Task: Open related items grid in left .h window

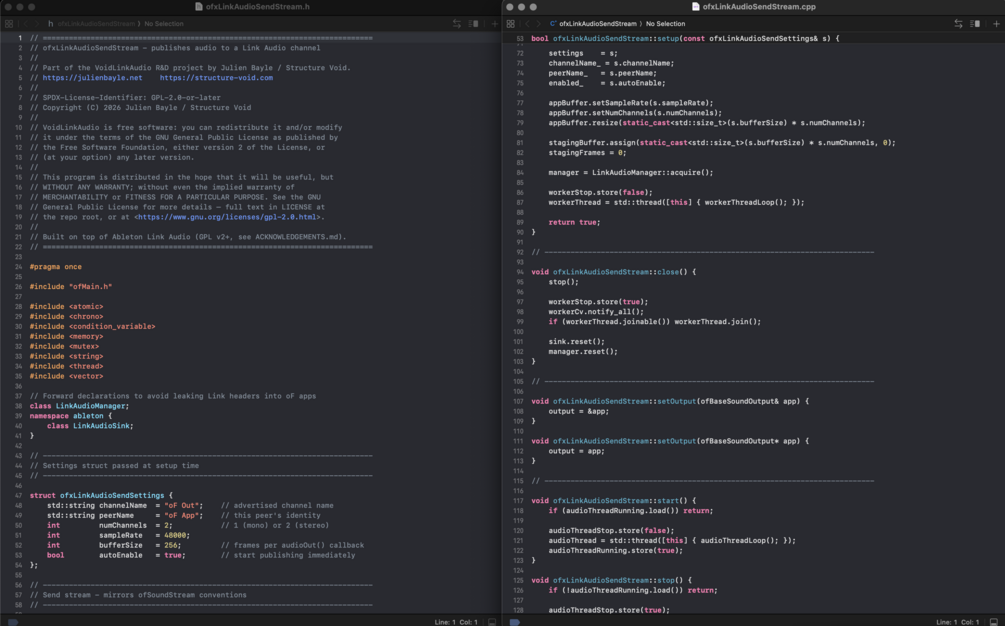Action: [x=9, y=24]
